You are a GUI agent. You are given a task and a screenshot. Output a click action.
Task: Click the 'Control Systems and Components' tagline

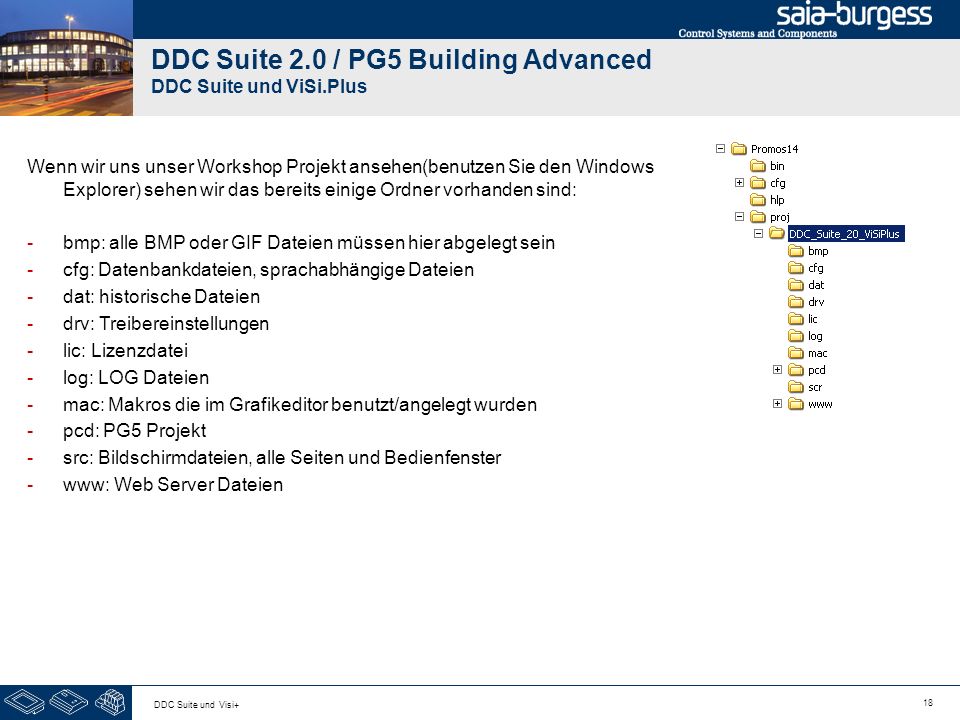point(757,33)
